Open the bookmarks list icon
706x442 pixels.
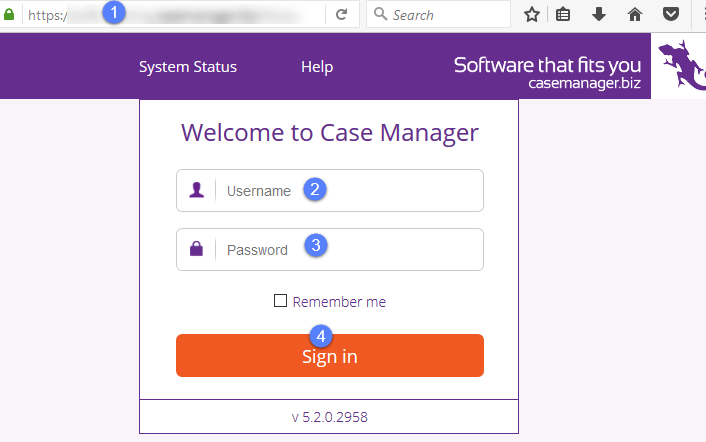click(x=563, y=14)
